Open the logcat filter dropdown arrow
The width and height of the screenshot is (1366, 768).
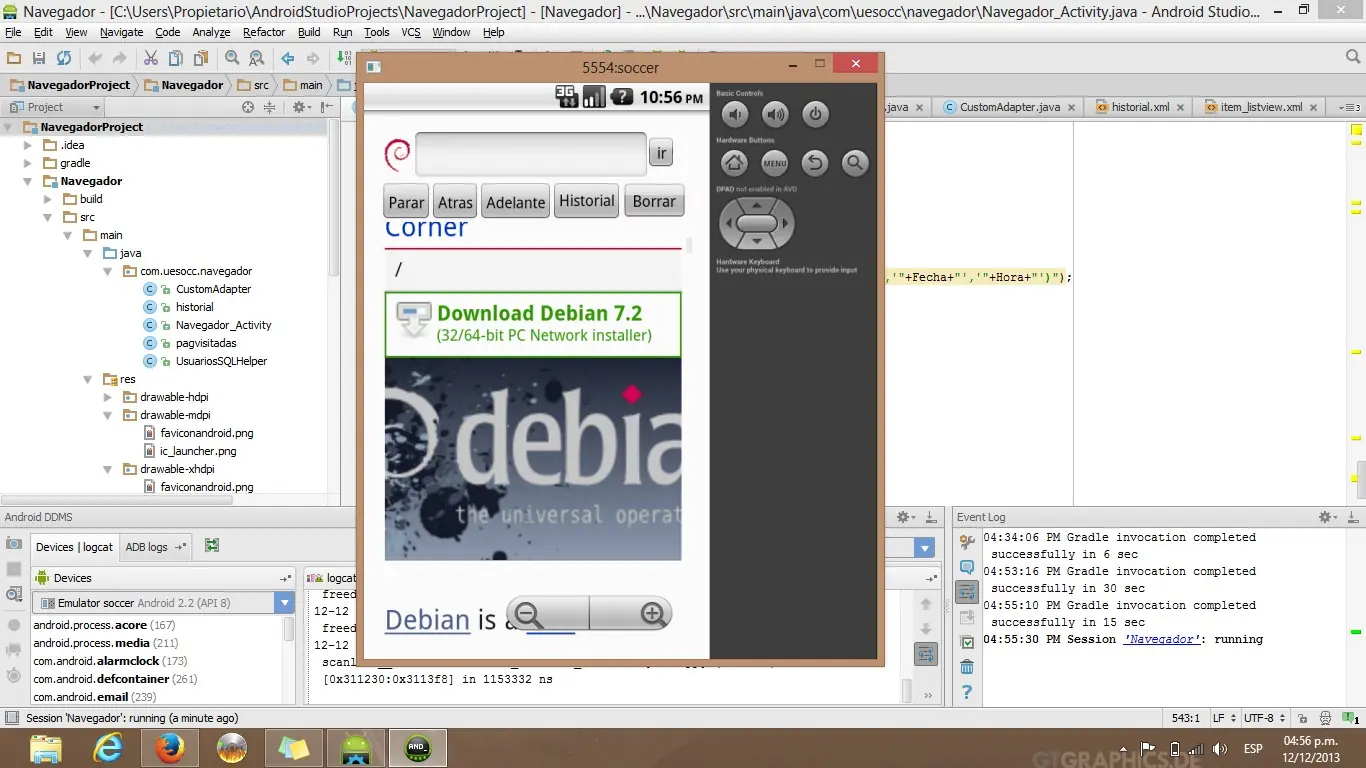926,548
